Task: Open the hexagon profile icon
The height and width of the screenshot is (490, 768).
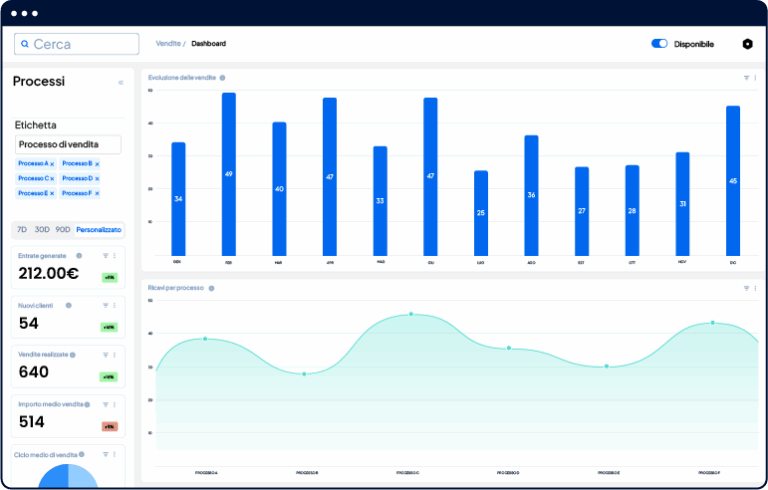Action: coord(747,44)
